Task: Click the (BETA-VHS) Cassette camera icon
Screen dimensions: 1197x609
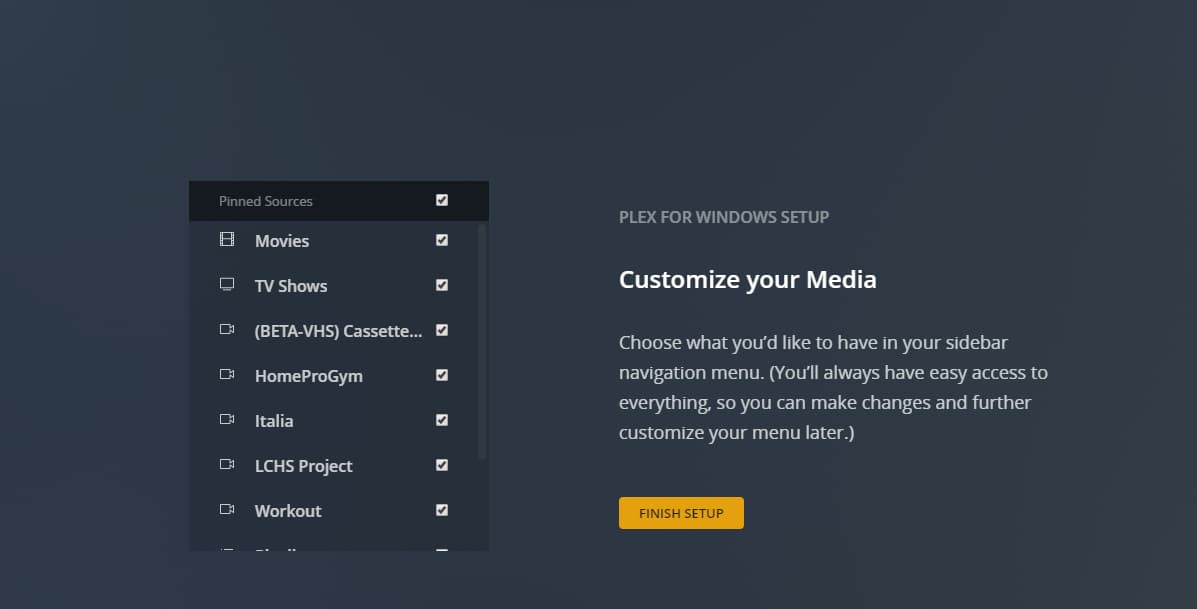Action: click(227, 330)
